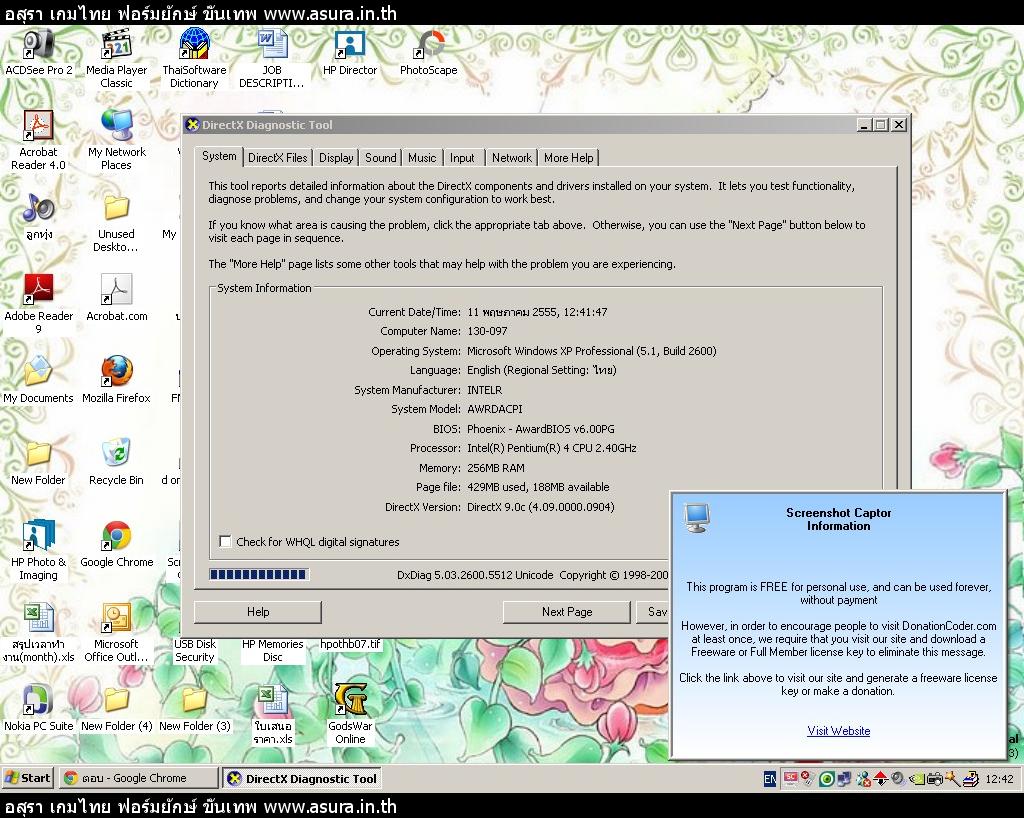Viewport: 1024px width, 818px height.
Task: Switch to the Display tab
Action: click(x=336, y=158)
